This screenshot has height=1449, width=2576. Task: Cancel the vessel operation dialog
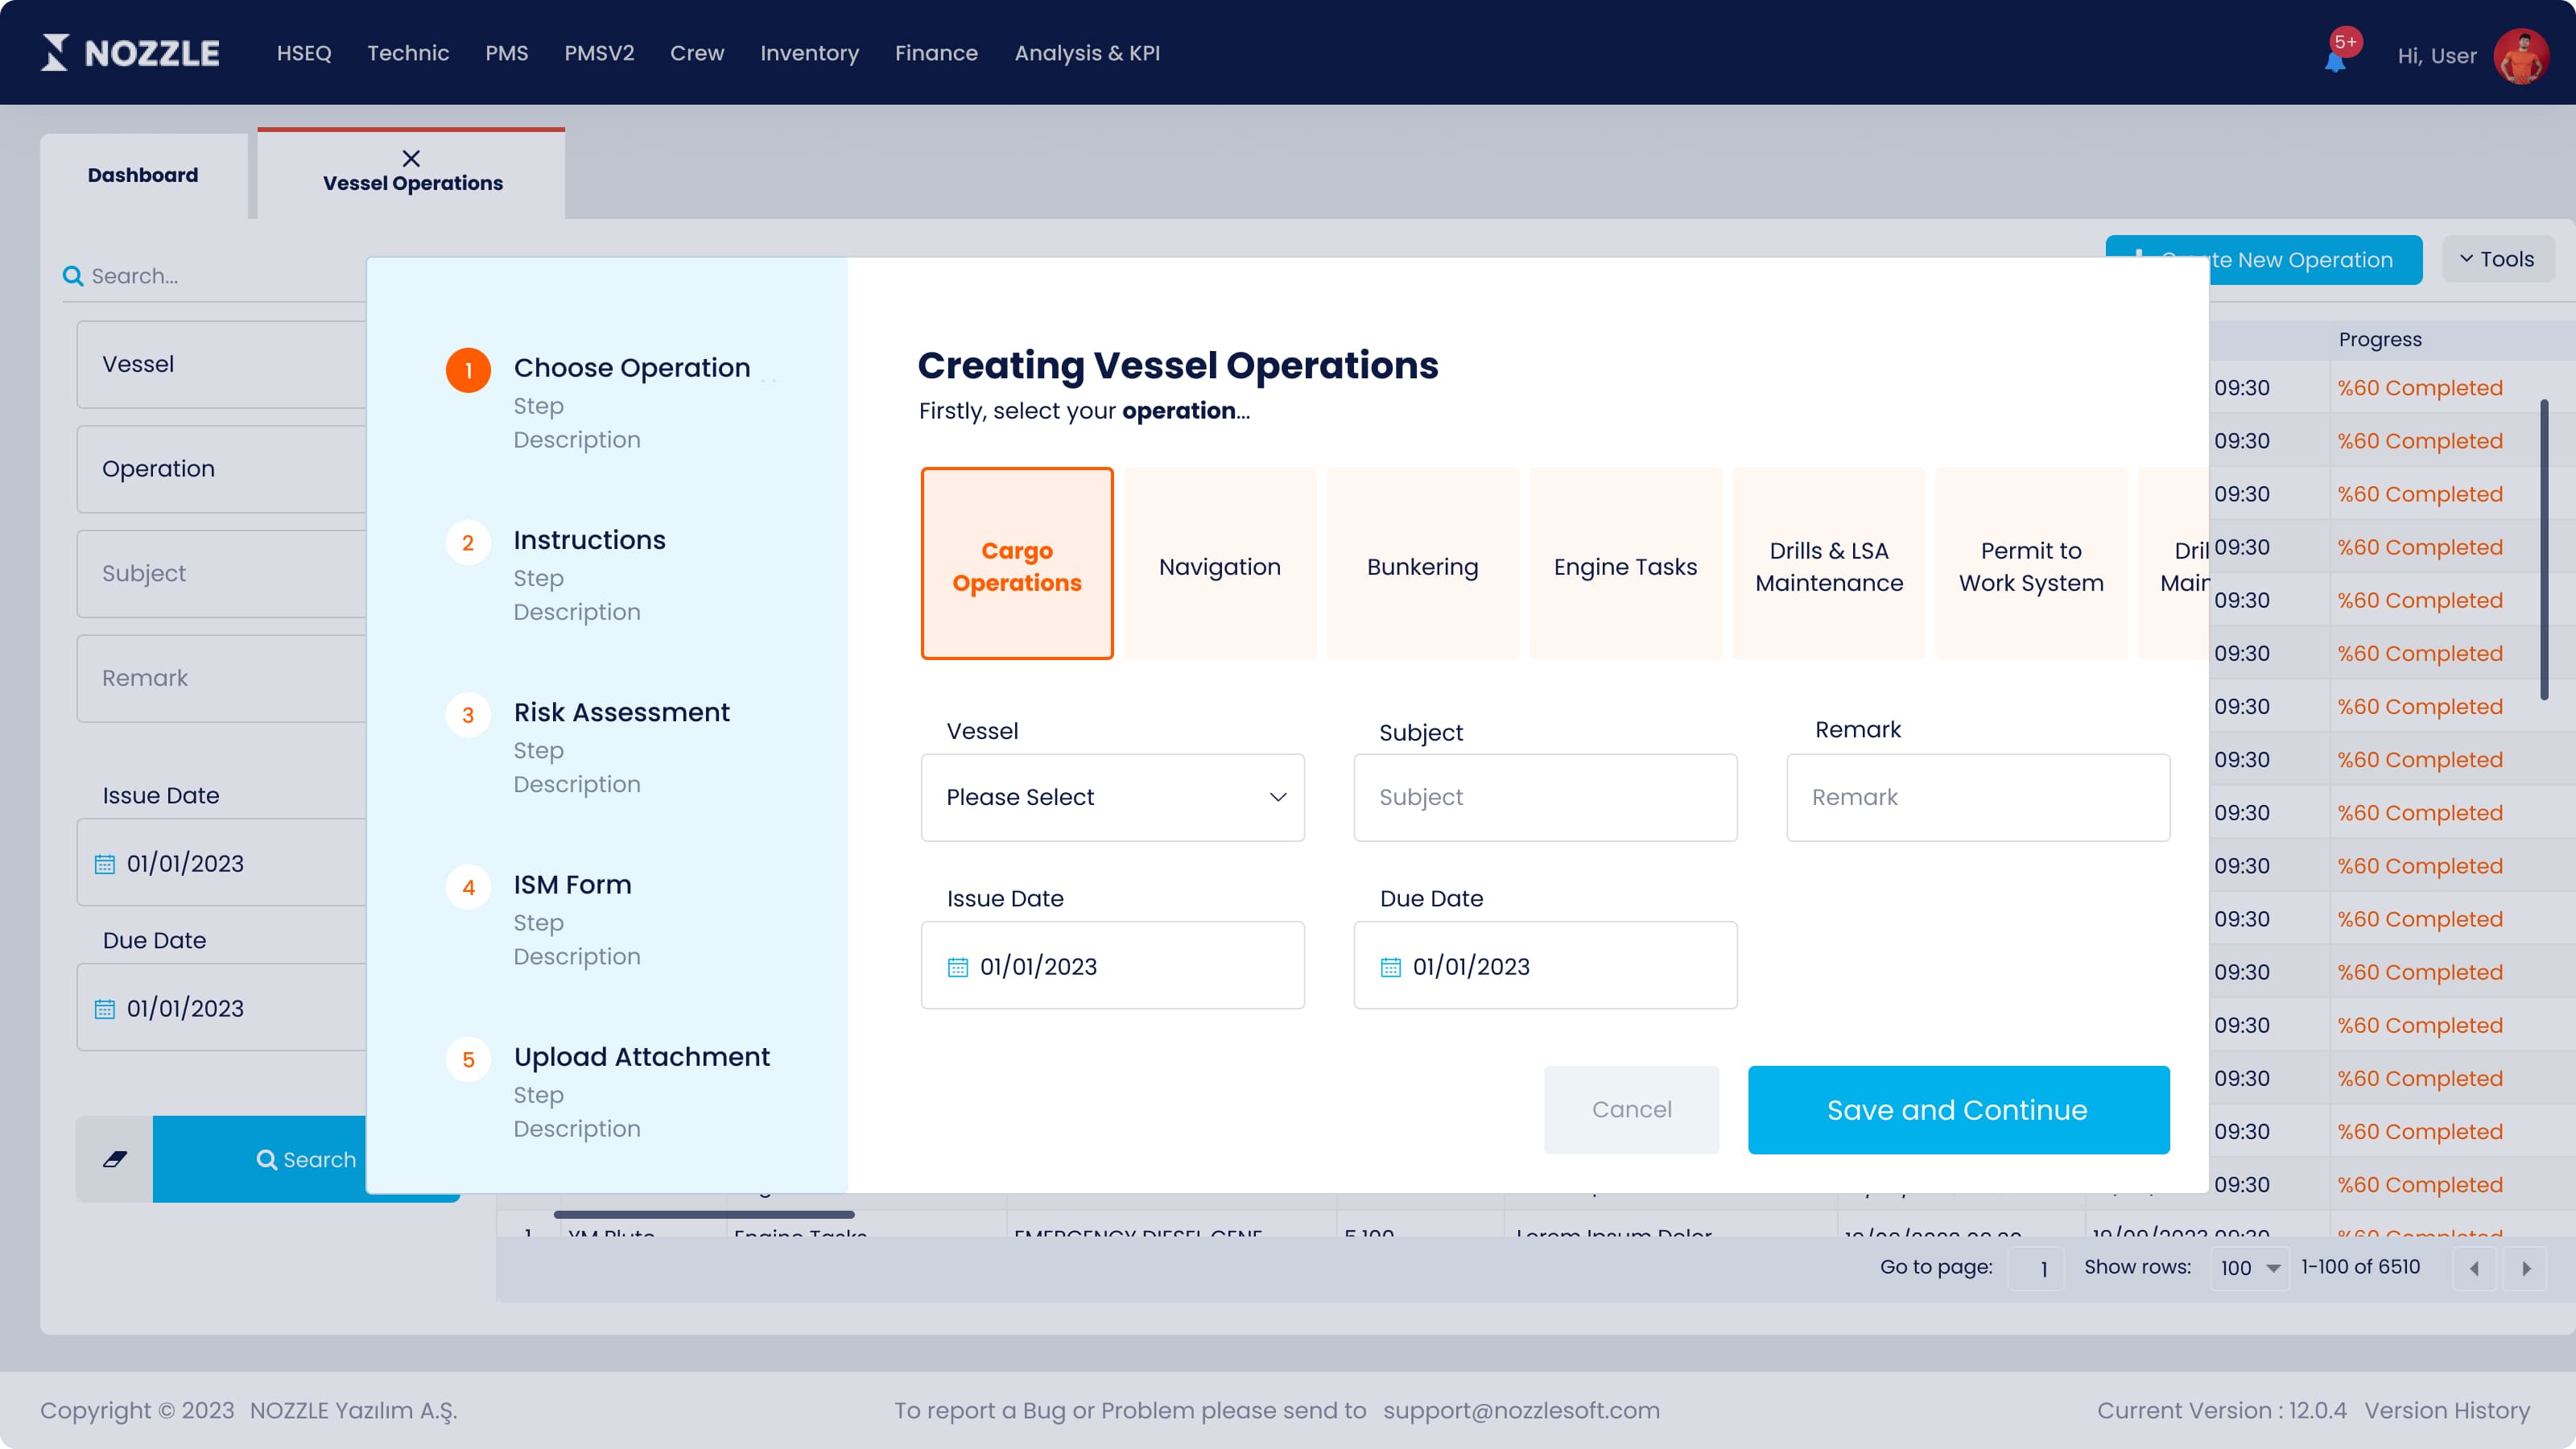pos(1631,1110)
